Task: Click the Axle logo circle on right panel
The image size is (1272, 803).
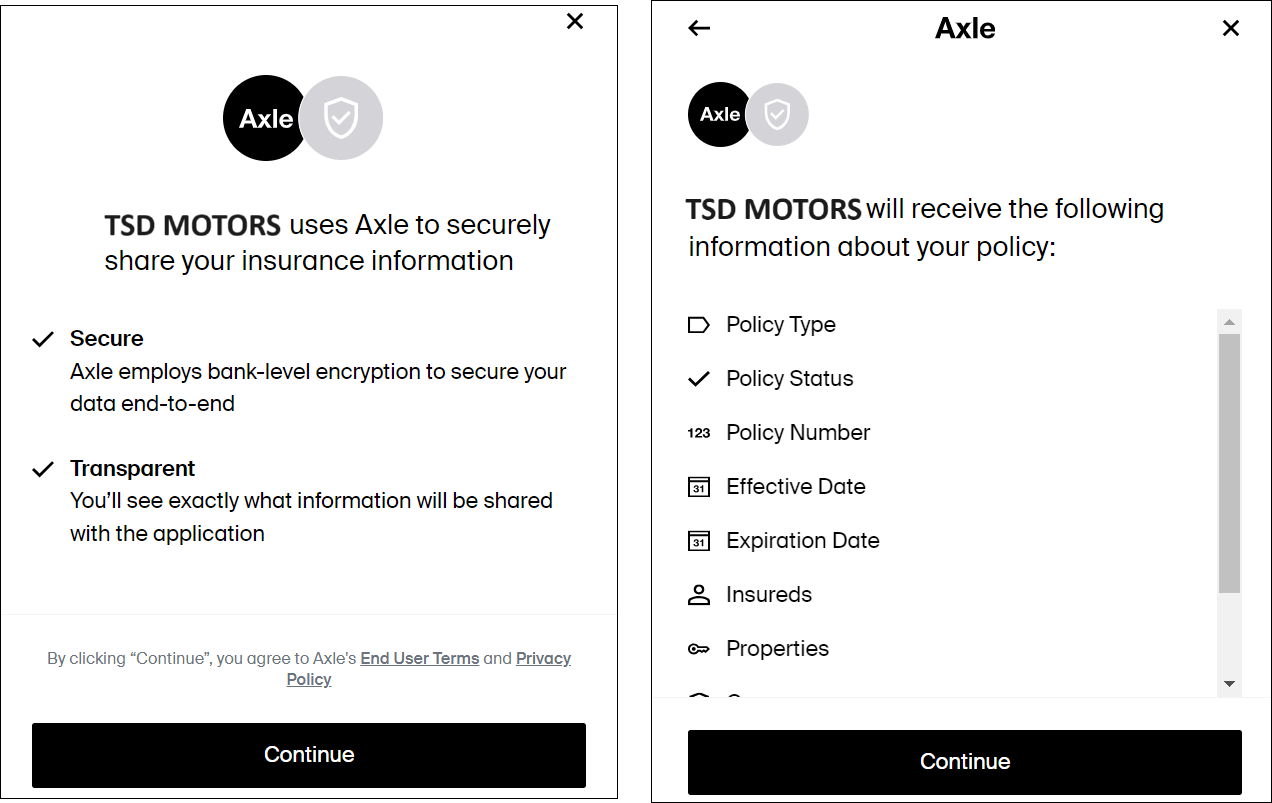Action: pyautogui.click(x=719, y=114)
